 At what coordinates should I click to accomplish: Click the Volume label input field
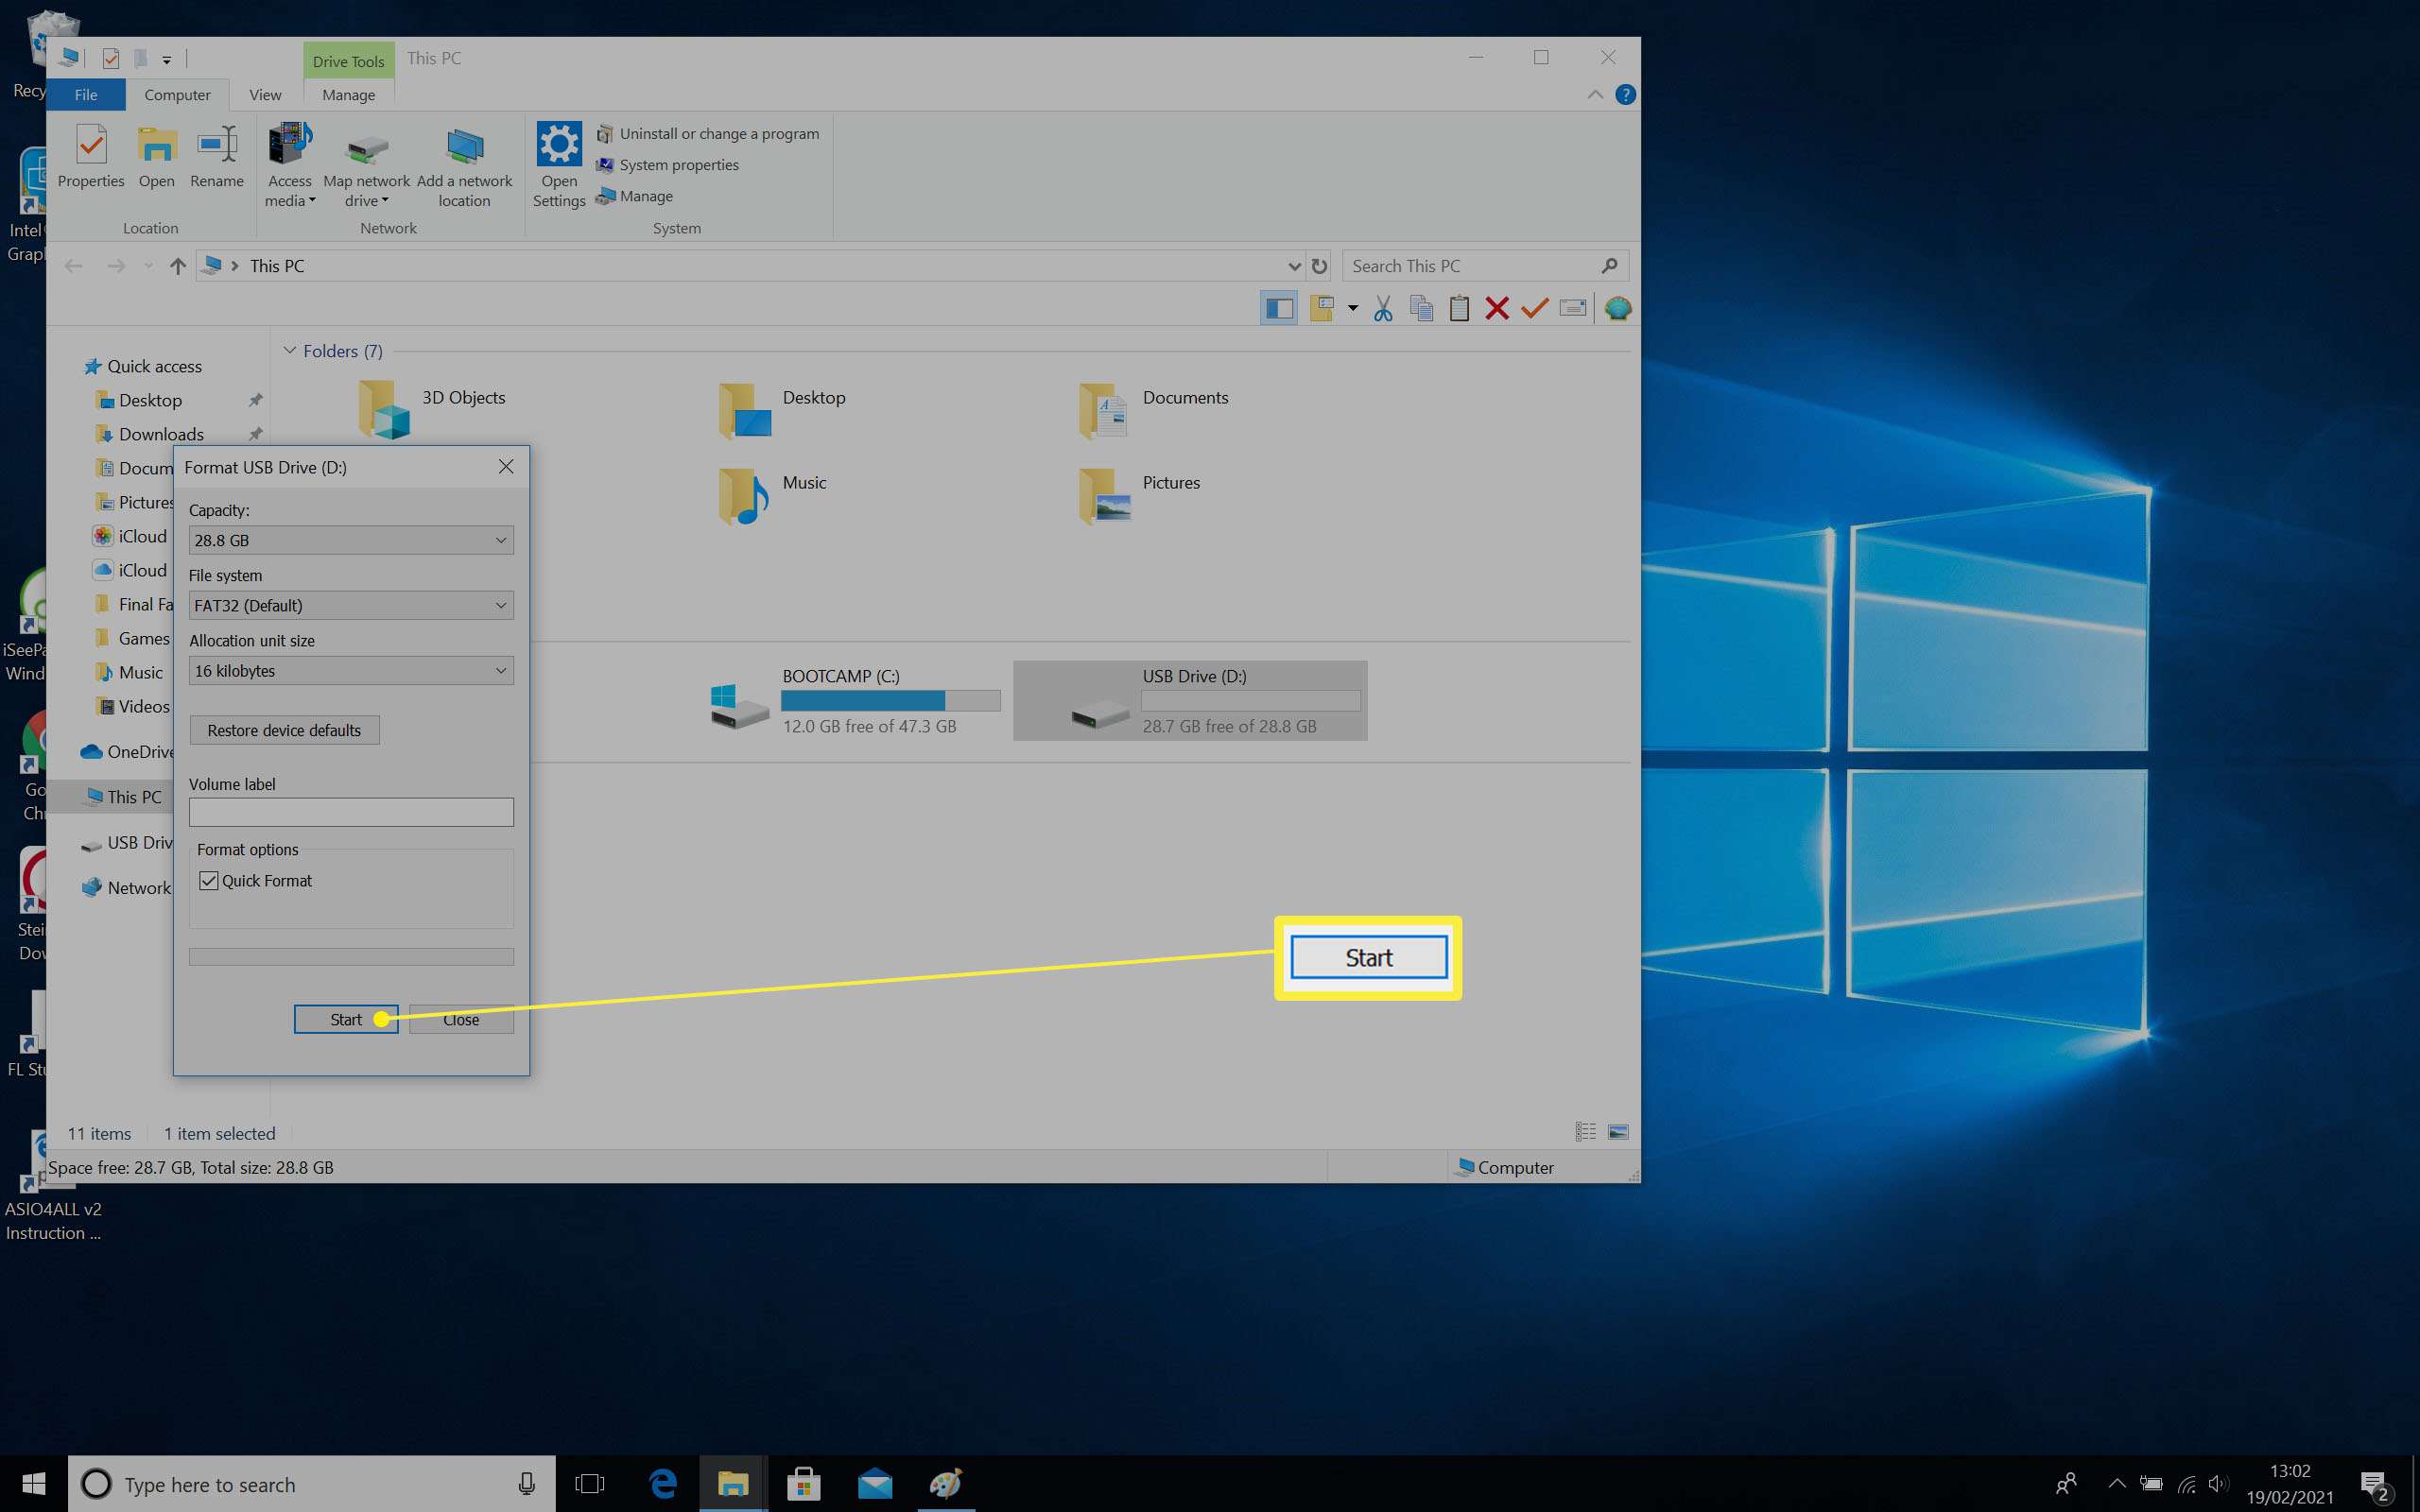click(349, 814)
